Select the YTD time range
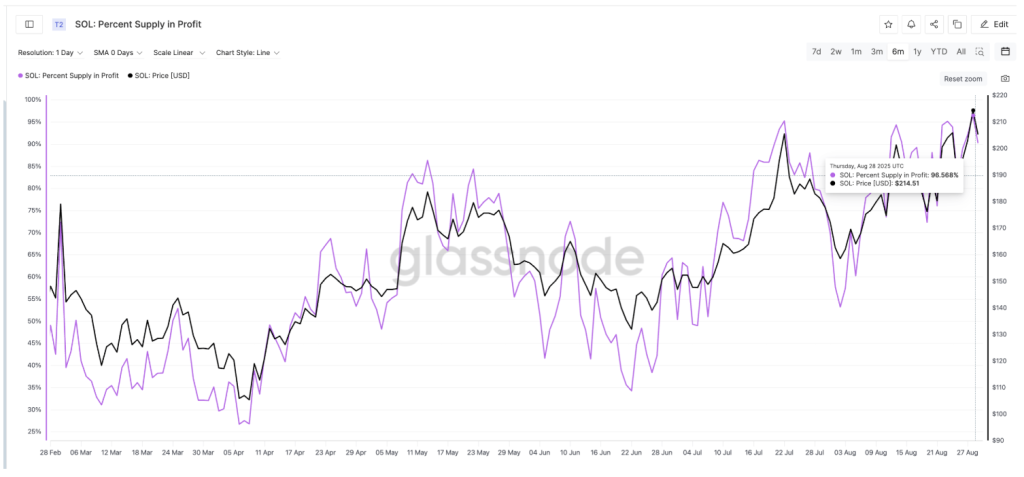This screenshot has height=477, width=1024. click(939, 52)
